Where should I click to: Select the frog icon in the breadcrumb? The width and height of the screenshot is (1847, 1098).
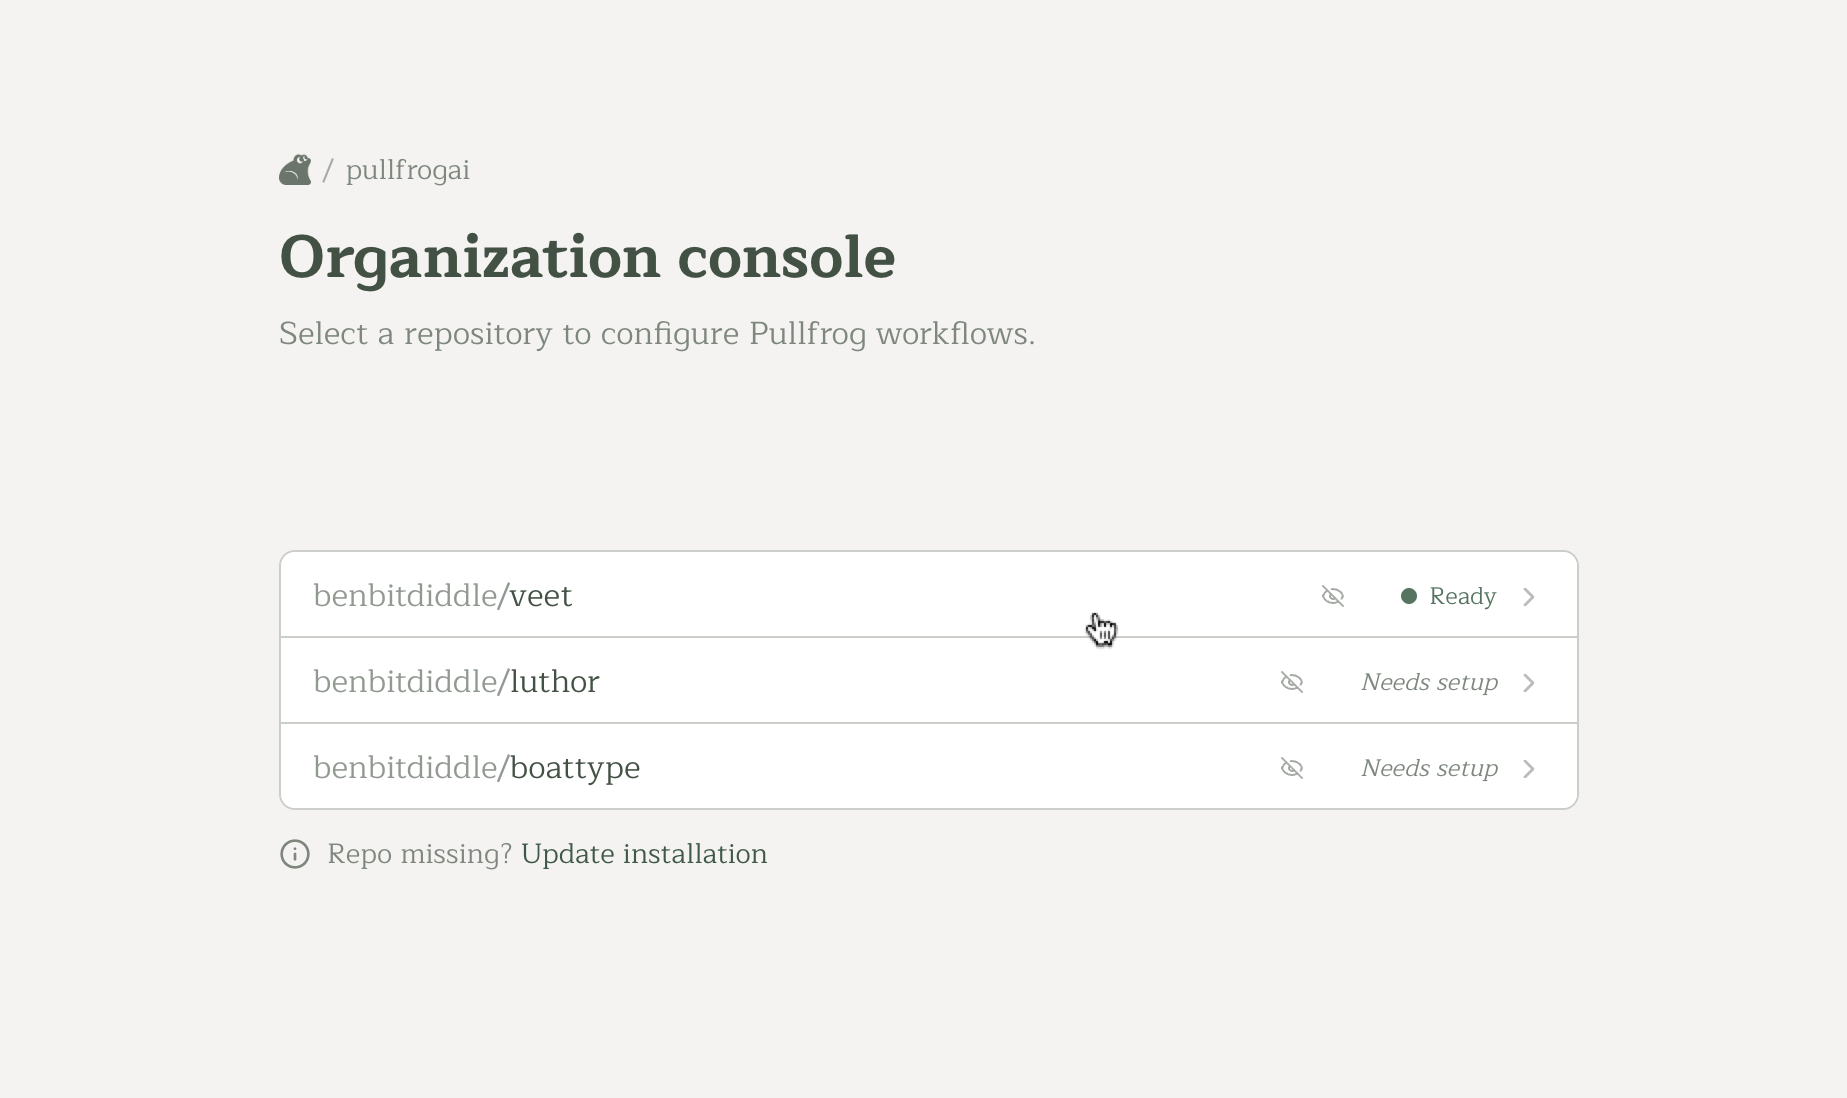pos(295,169)
